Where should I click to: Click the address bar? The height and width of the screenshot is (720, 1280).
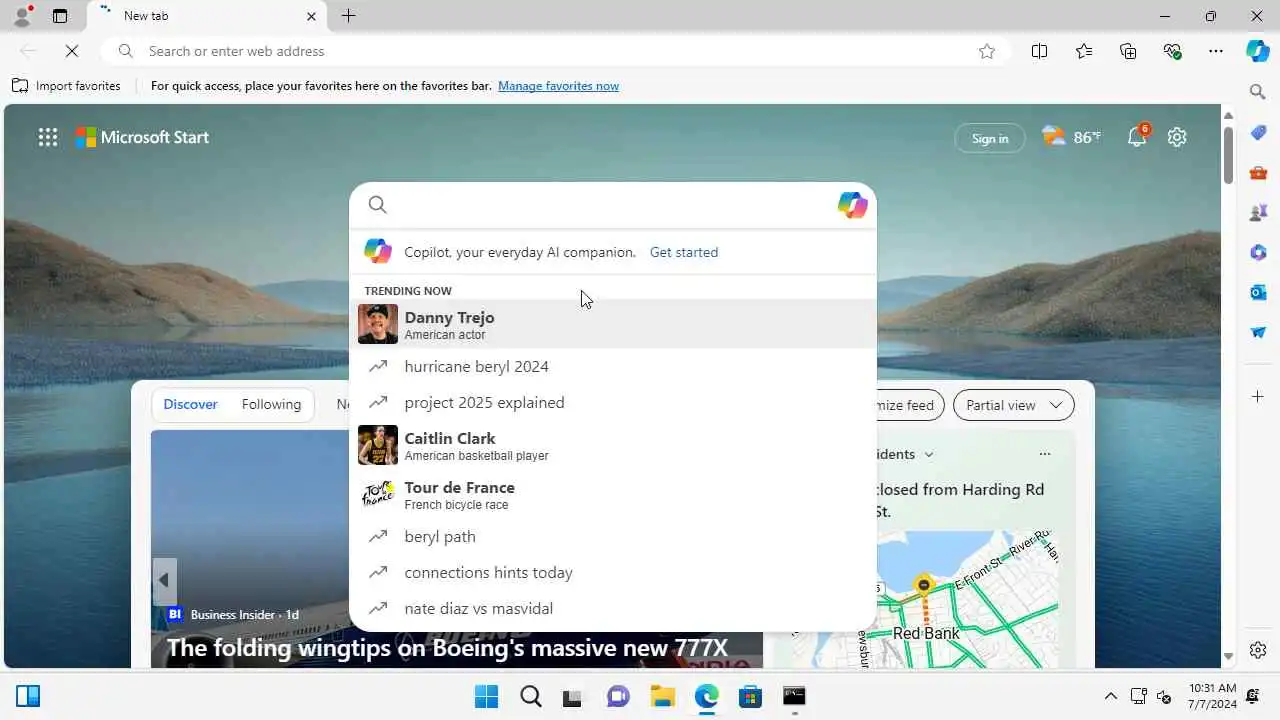tap(555, 51)
